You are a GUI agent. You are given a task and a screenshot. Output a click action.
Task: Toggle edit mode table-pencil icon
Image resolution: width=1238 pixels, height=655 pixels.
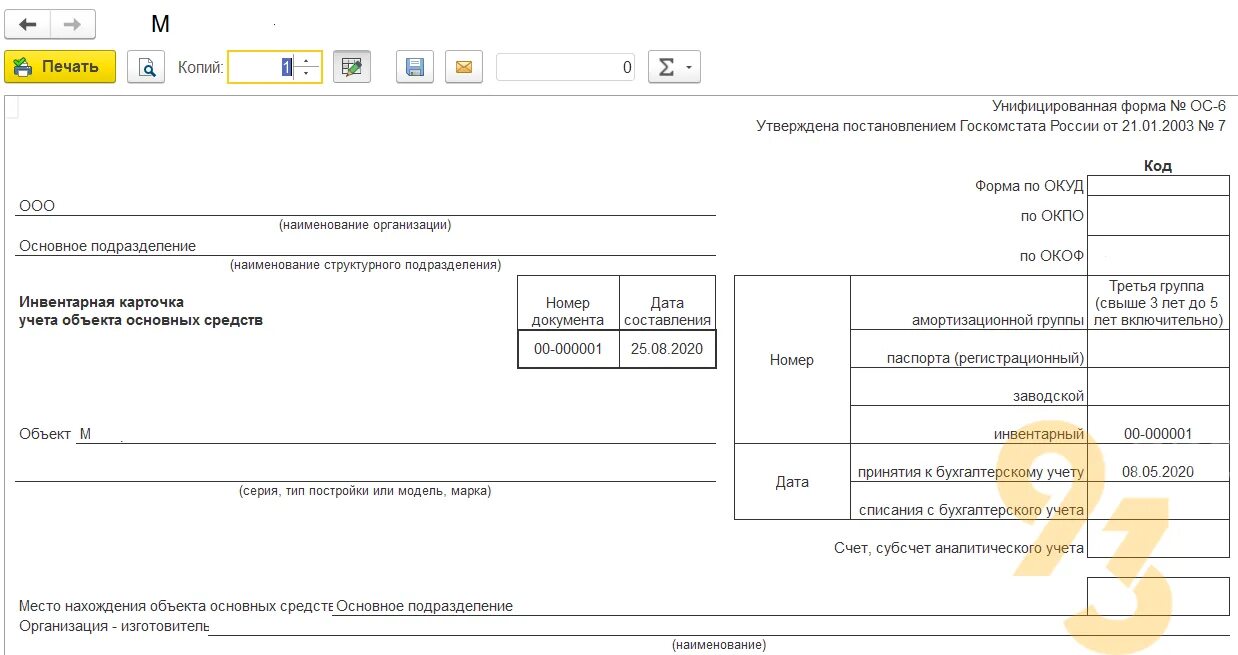[351, 67]
